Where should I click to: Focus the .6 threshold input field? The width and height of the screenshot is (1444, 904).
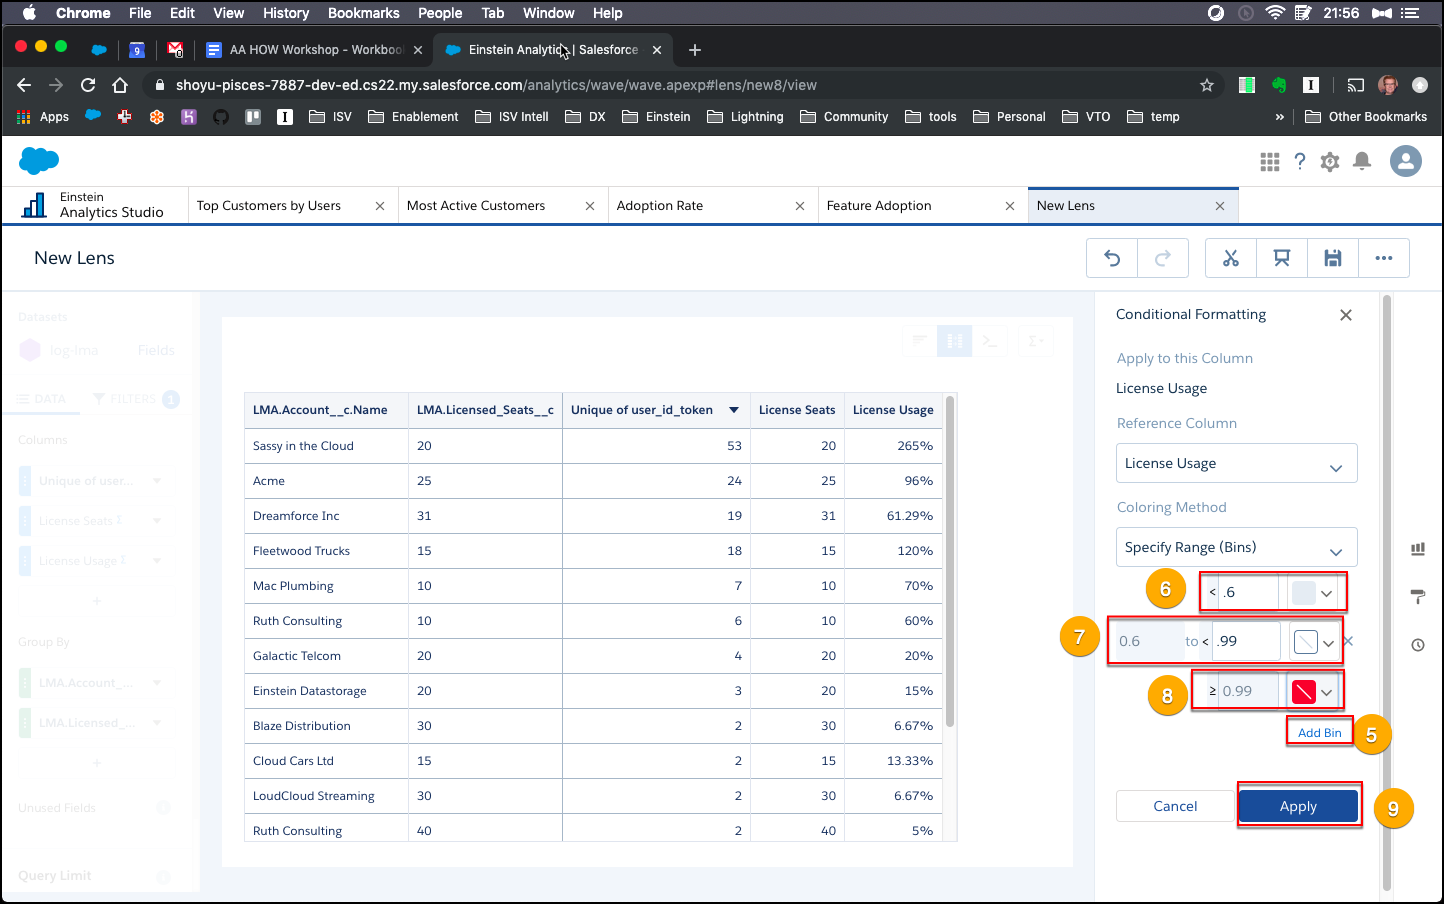click(x=1249, y=592)
